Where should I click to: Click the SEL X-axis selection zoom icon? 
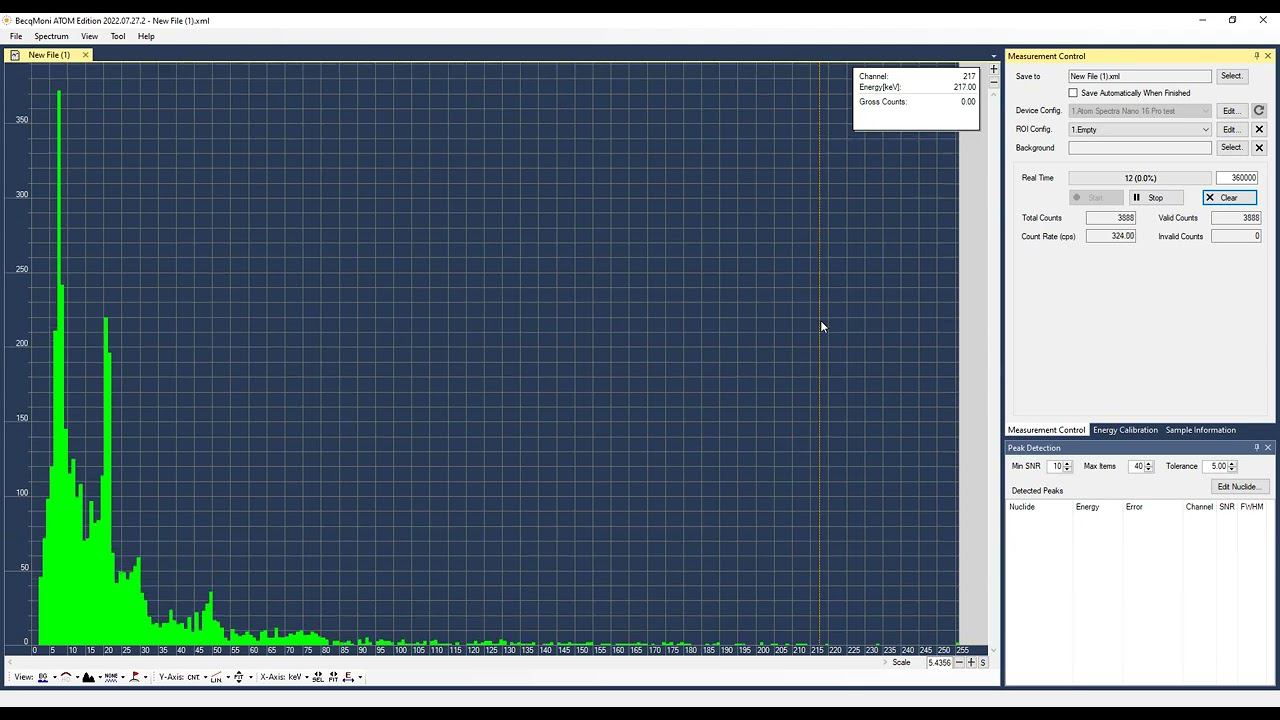click(318, 677)
